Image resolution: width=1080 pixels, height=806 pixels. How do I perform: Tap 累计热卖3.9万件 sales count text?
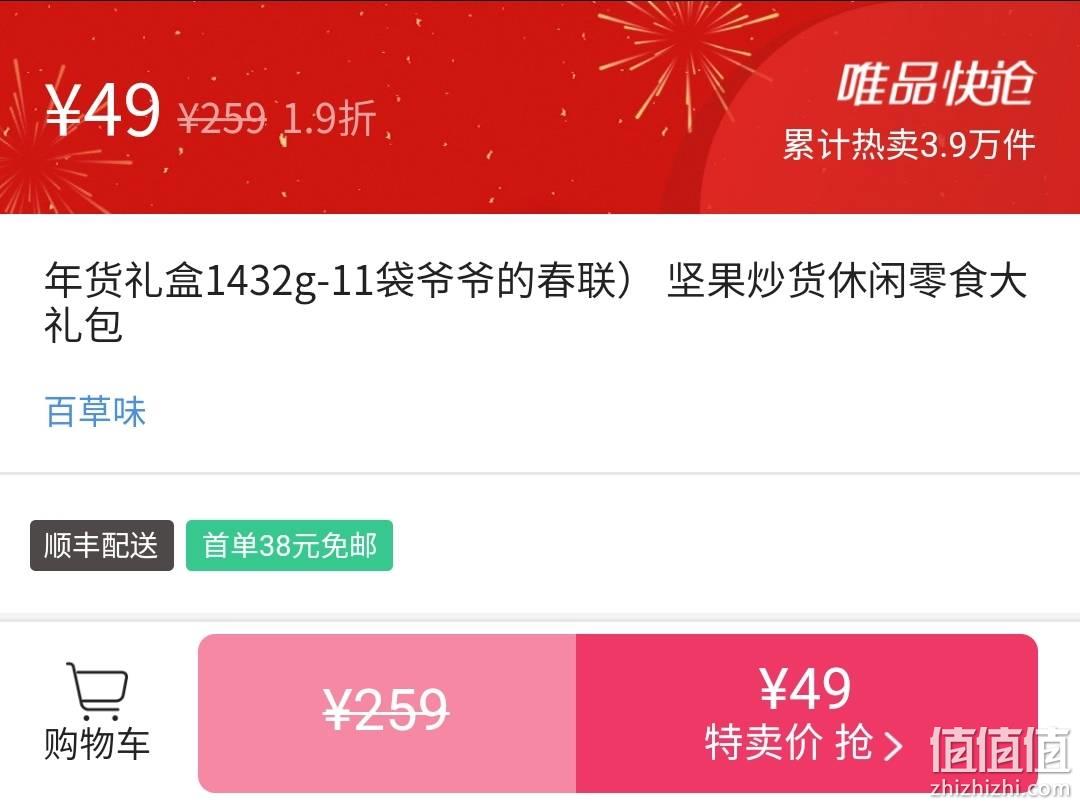(x=909, y=145)
